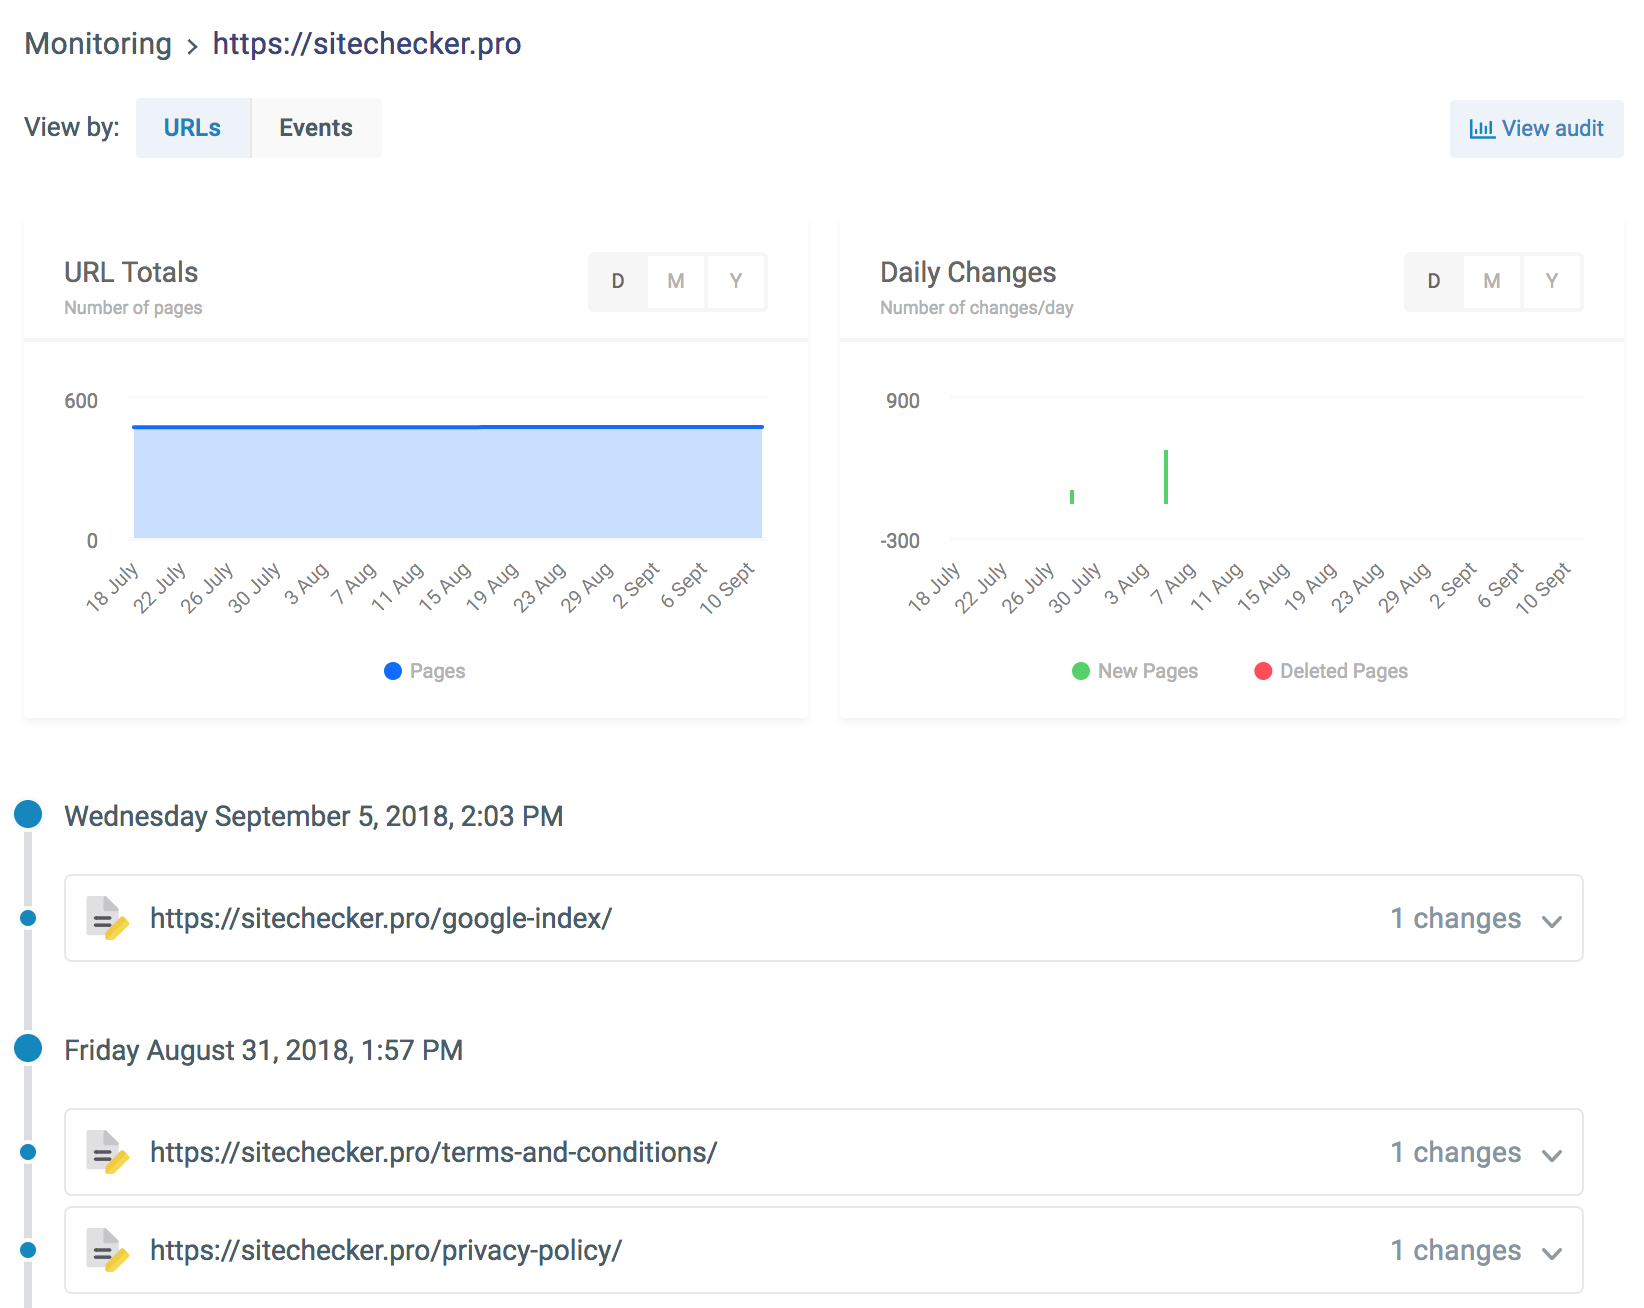This screenshot has width=1644, height=1308.
Task: Click the August 31, 2018 timeline marker
Action: (x=28, y=1048)
